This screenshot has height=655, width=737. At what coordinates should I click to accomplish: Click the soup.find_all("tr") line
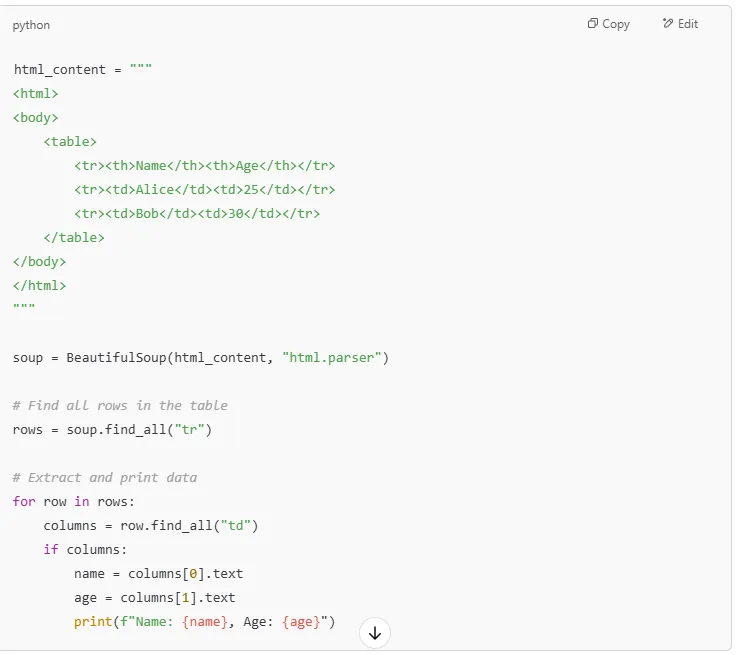(x=112, y=429)
